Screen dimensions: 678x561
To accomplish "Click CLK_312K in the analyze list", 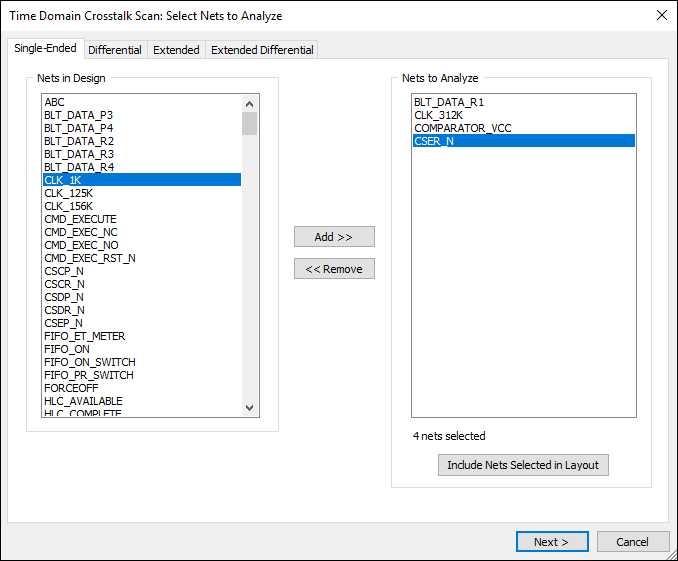I will (x=438, y=115).
